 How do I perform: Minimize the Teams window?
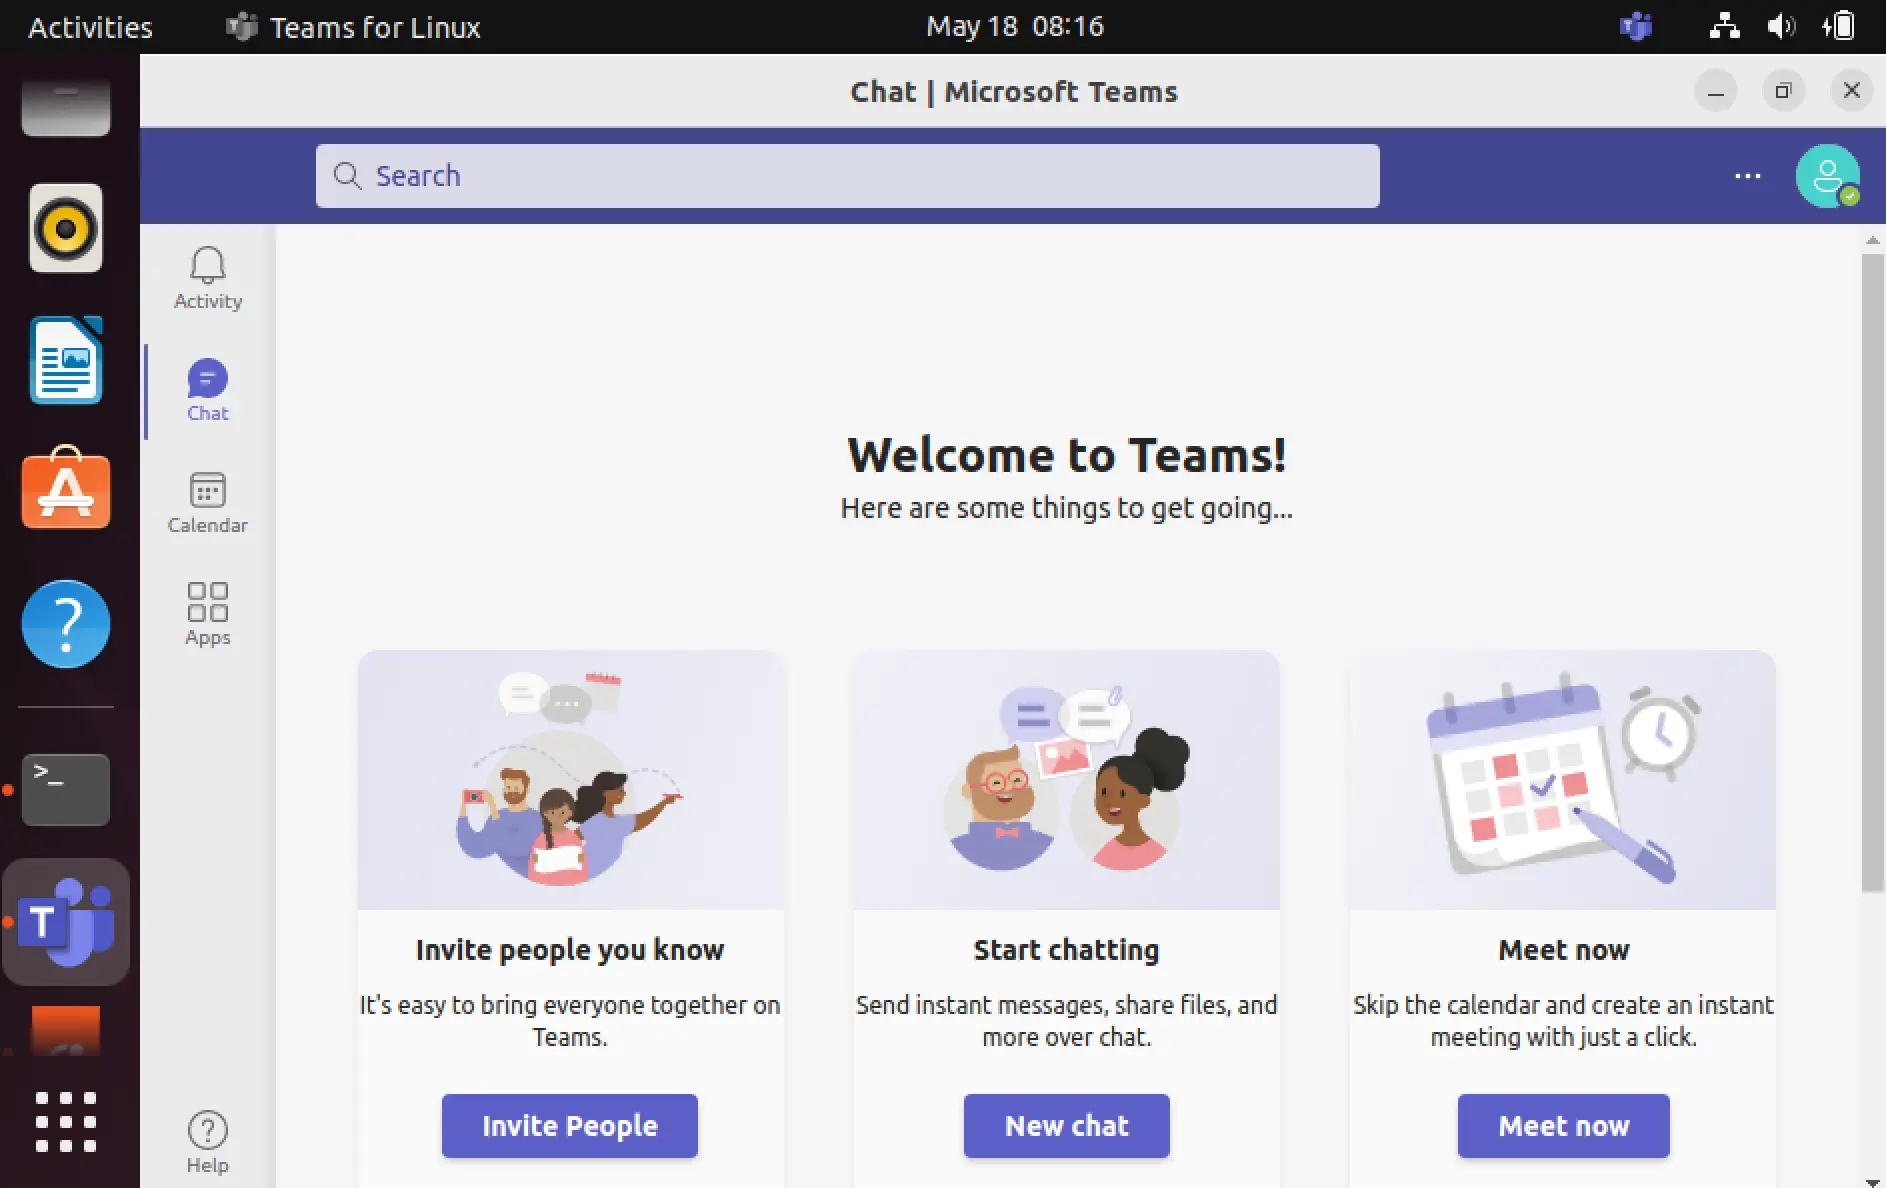1715,91
